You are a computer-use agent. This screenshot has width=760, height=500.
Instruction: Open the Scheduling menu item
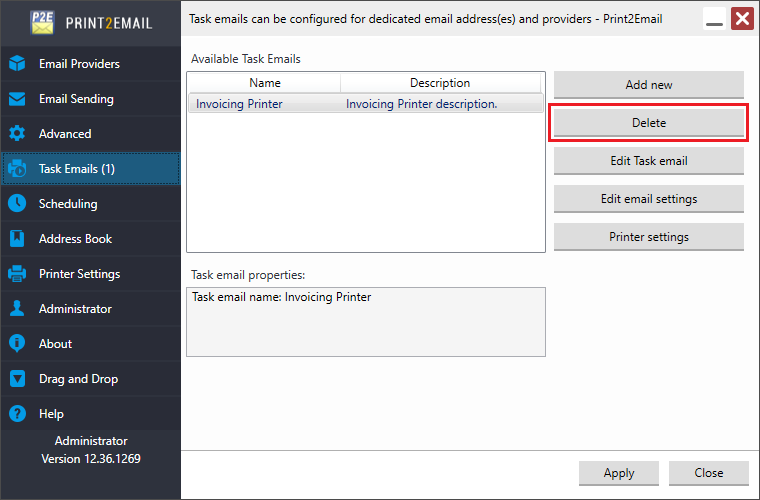pos(68,204)
